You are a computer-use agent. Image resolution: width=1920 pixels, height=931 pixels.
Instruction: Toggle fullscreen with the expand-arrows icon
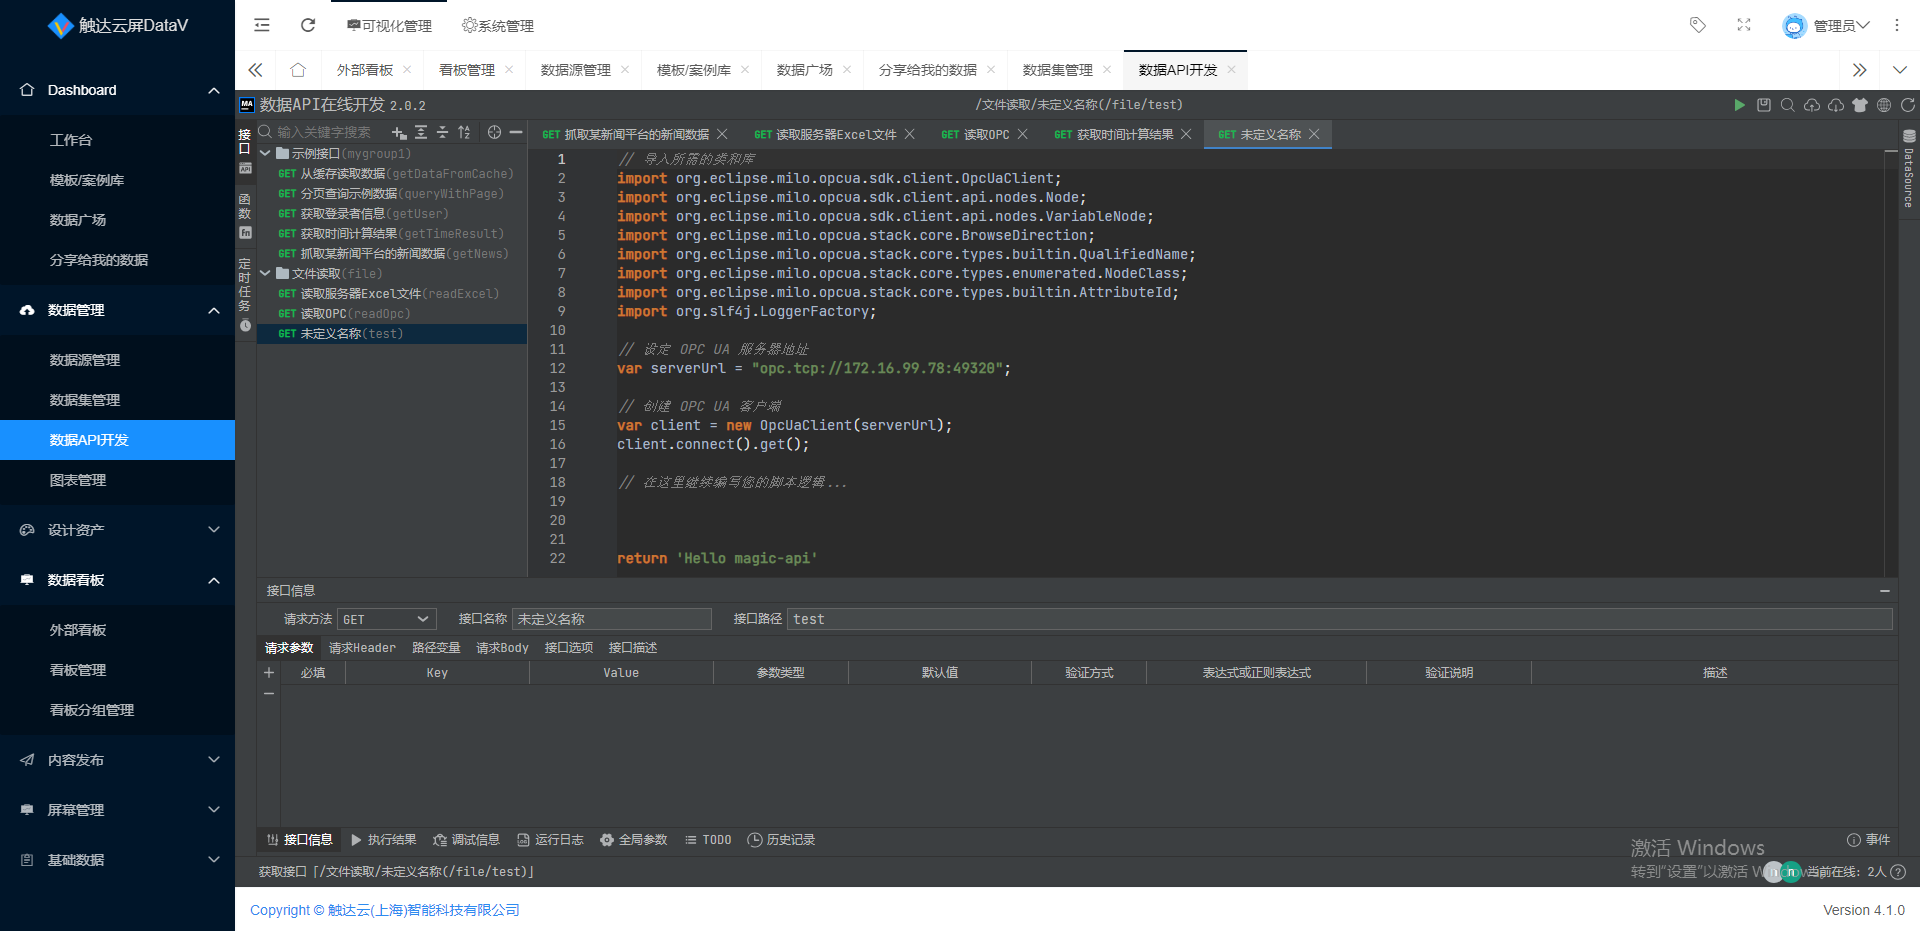1744,25
